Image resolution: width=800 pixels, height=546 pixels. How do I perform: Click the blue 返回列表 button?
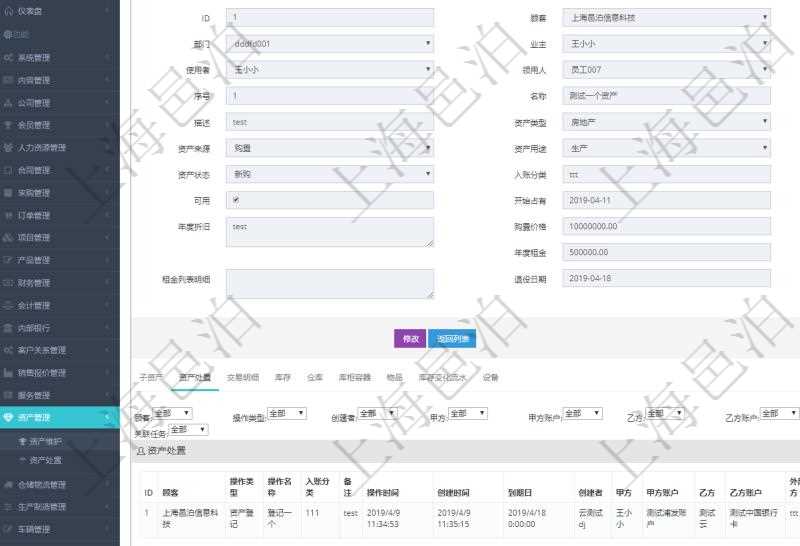pyautogui.click(x=453, y=339)
